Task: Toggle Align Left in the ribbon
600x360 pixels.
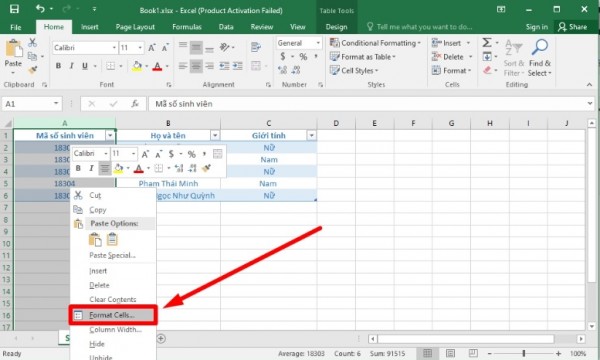Action: [x=183, y=66]
